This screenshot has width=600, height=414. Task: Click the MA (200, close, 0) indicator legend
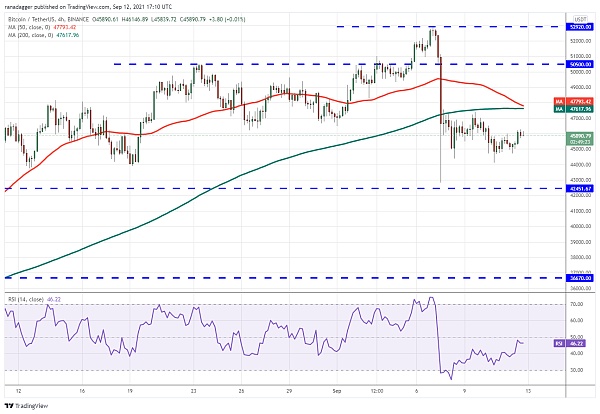coord(44,35)
